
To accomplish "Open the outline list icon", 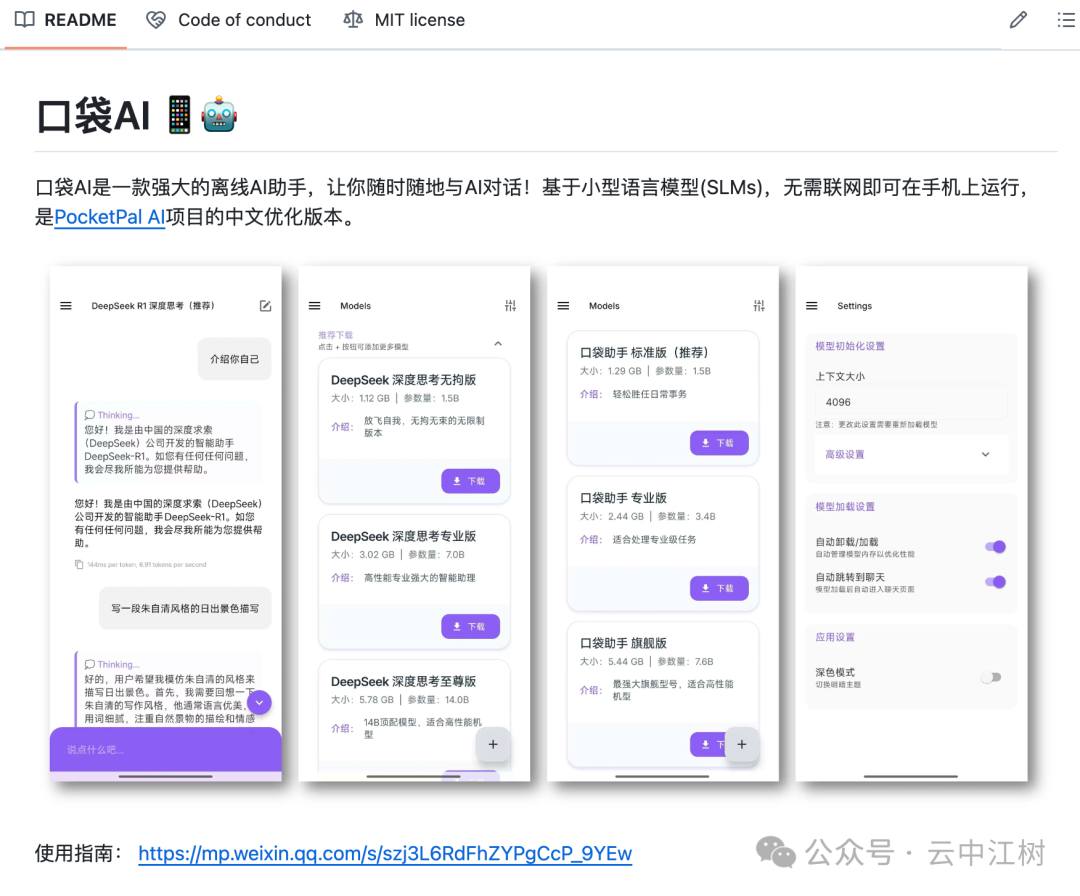I will coord(1066,20).
